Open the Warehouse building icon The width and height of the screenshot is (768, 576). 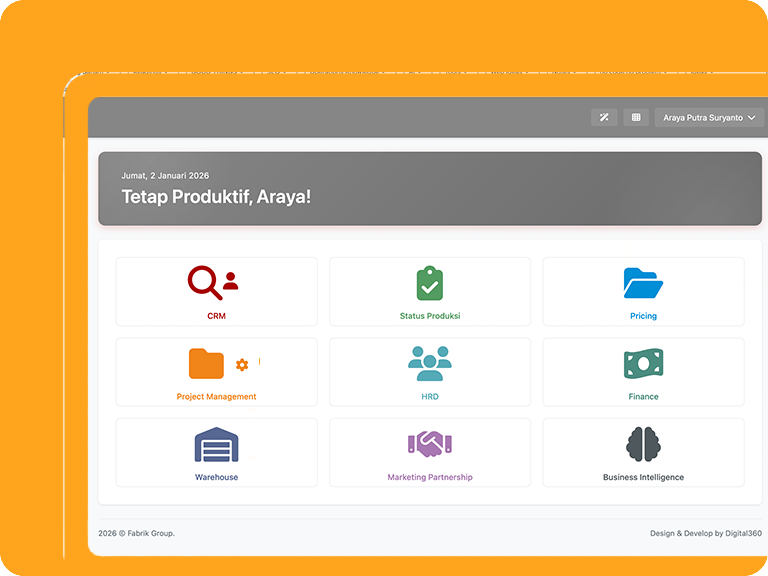(x=216, y=444)
